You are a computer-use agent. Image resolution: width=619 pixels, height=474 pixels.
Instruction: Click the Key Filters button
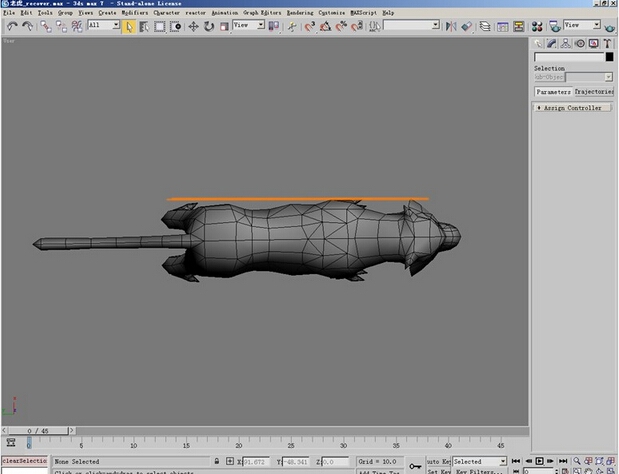click(x=479, y=471)
